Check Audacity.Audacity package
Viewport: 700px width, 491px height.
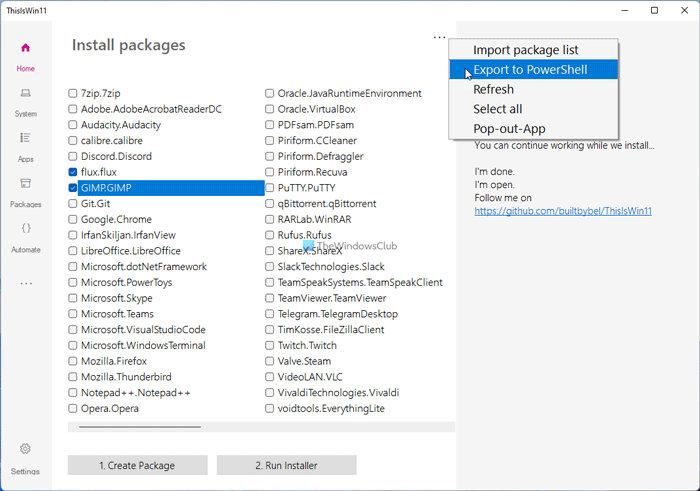tap(73, 125)
